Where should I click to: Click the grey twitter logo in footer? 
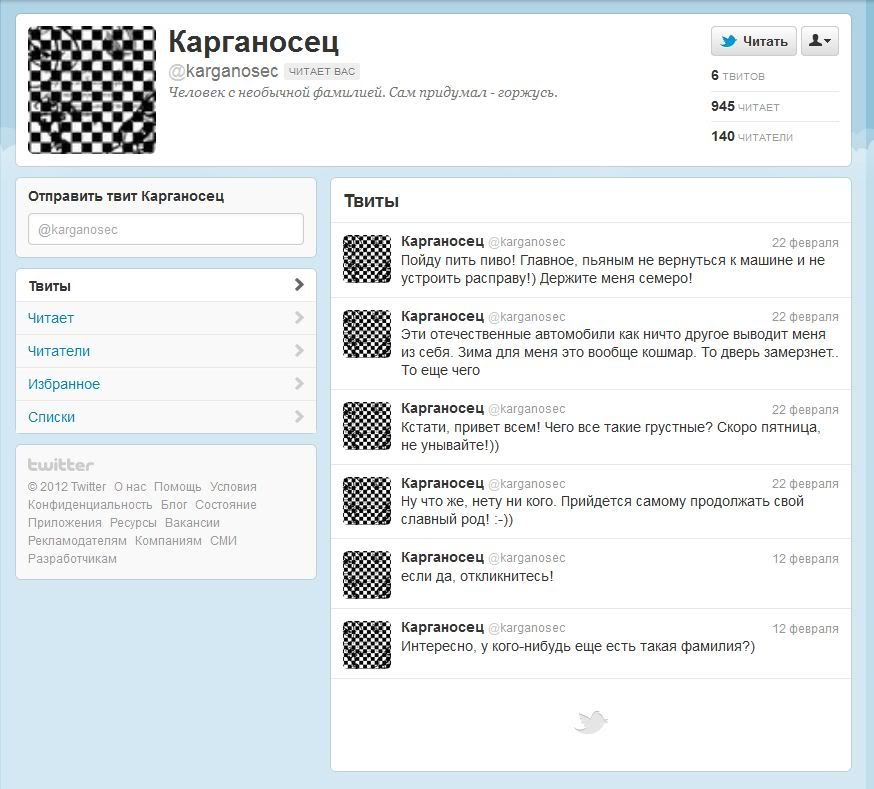61,465
